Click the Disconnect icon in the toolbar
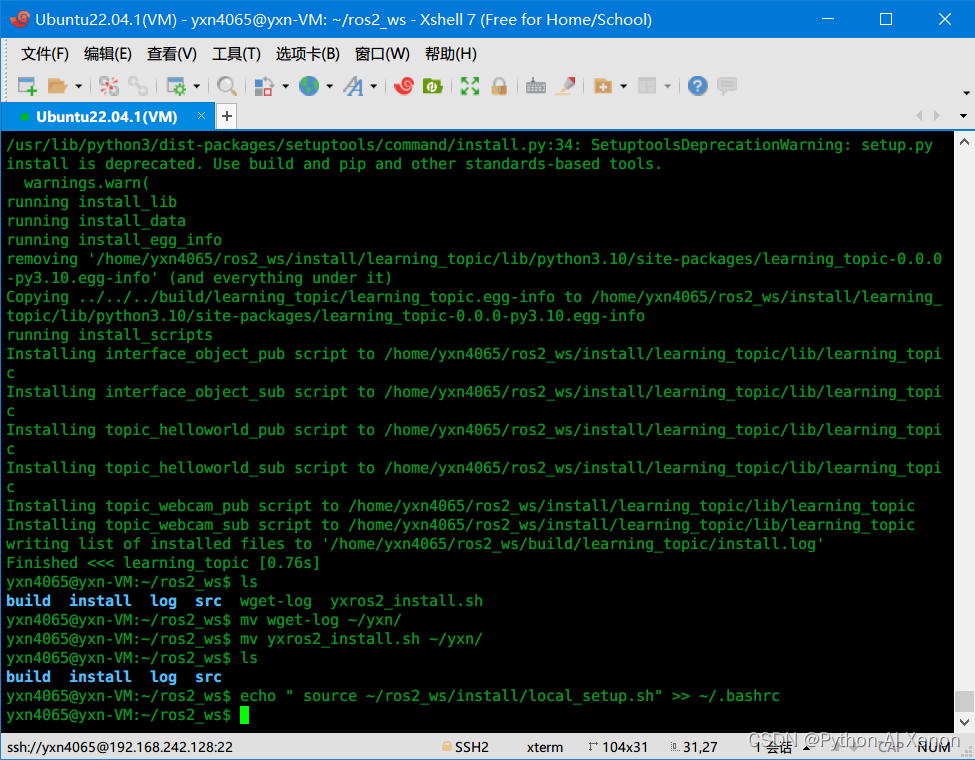 pyautogui.click(x=109, y=86)
